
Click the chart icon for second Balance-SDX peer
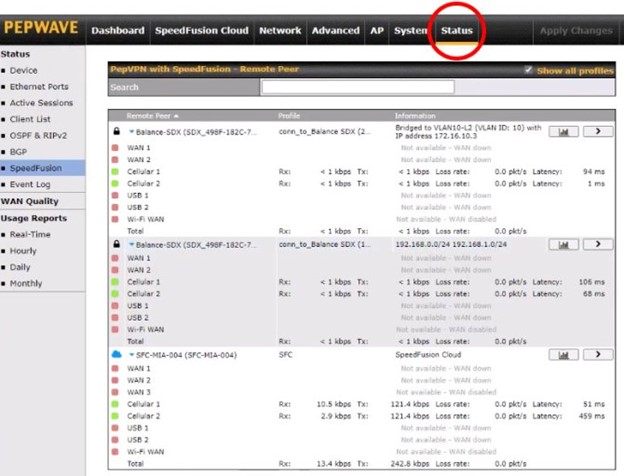[563, 244]
